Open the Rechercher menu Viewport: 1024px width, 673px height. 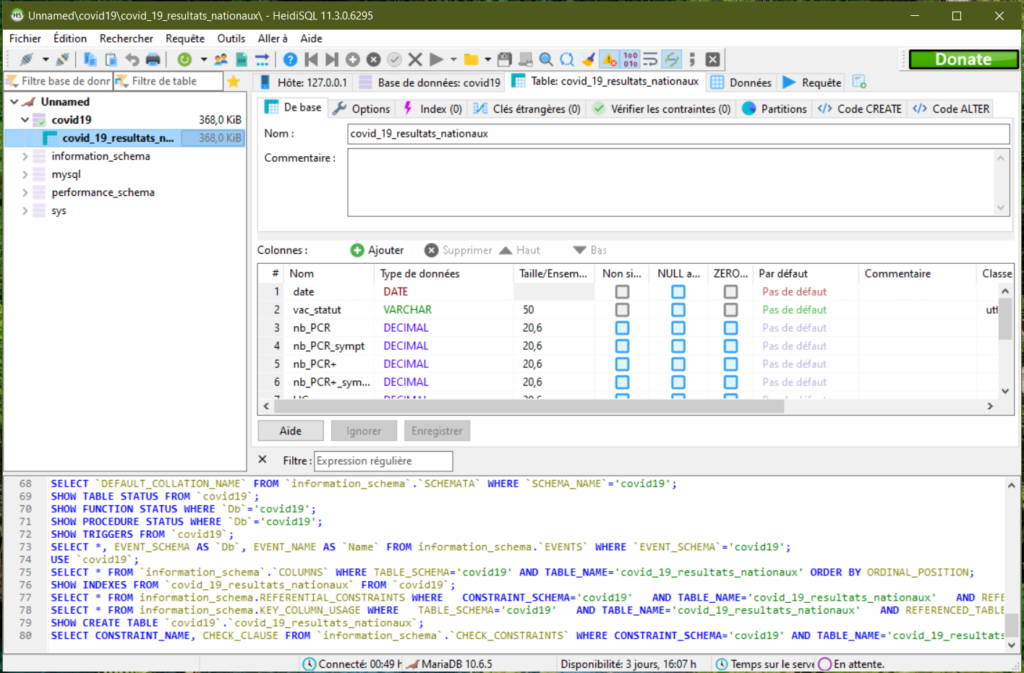(126, 39)
